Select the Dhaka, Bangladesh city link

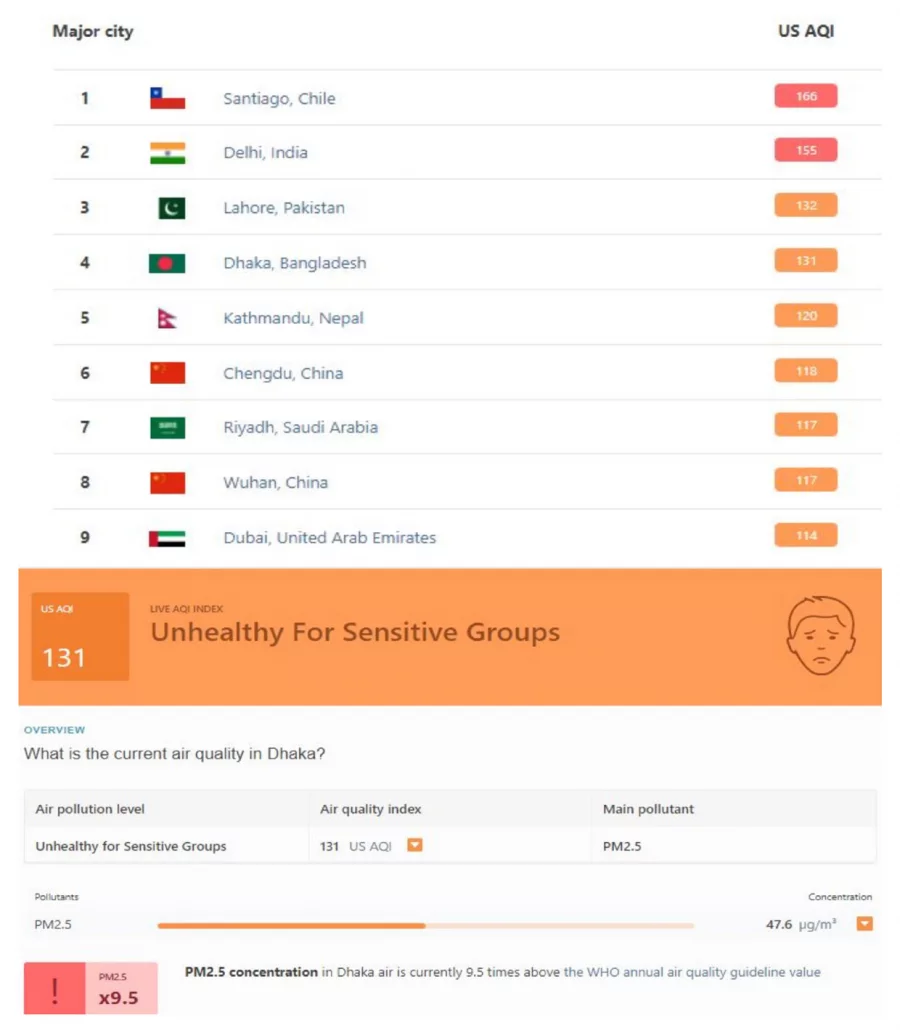coord(294,262)
